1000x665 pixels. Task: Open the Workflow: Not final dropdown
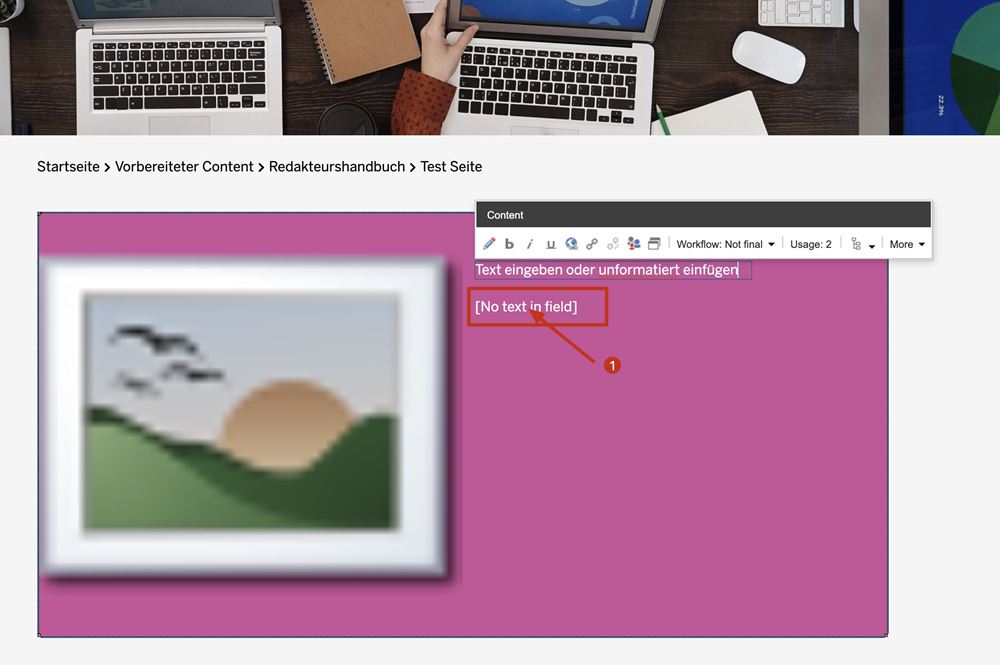725,244
